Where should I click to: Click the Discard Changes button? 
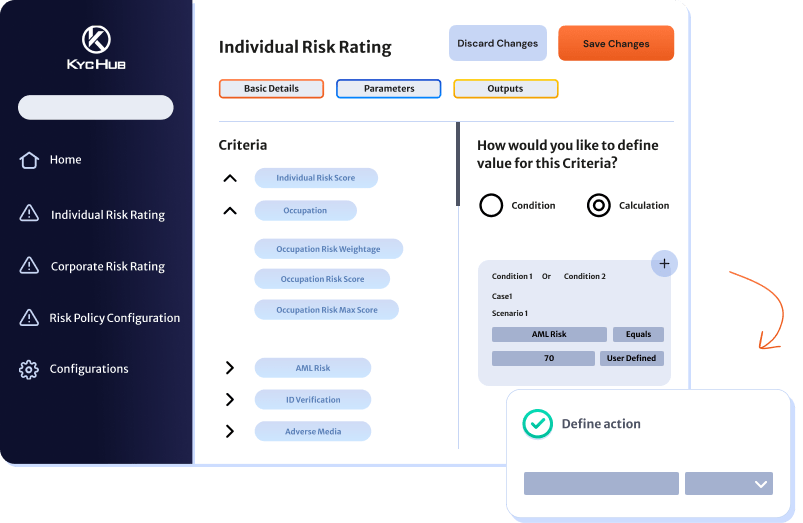498,43
